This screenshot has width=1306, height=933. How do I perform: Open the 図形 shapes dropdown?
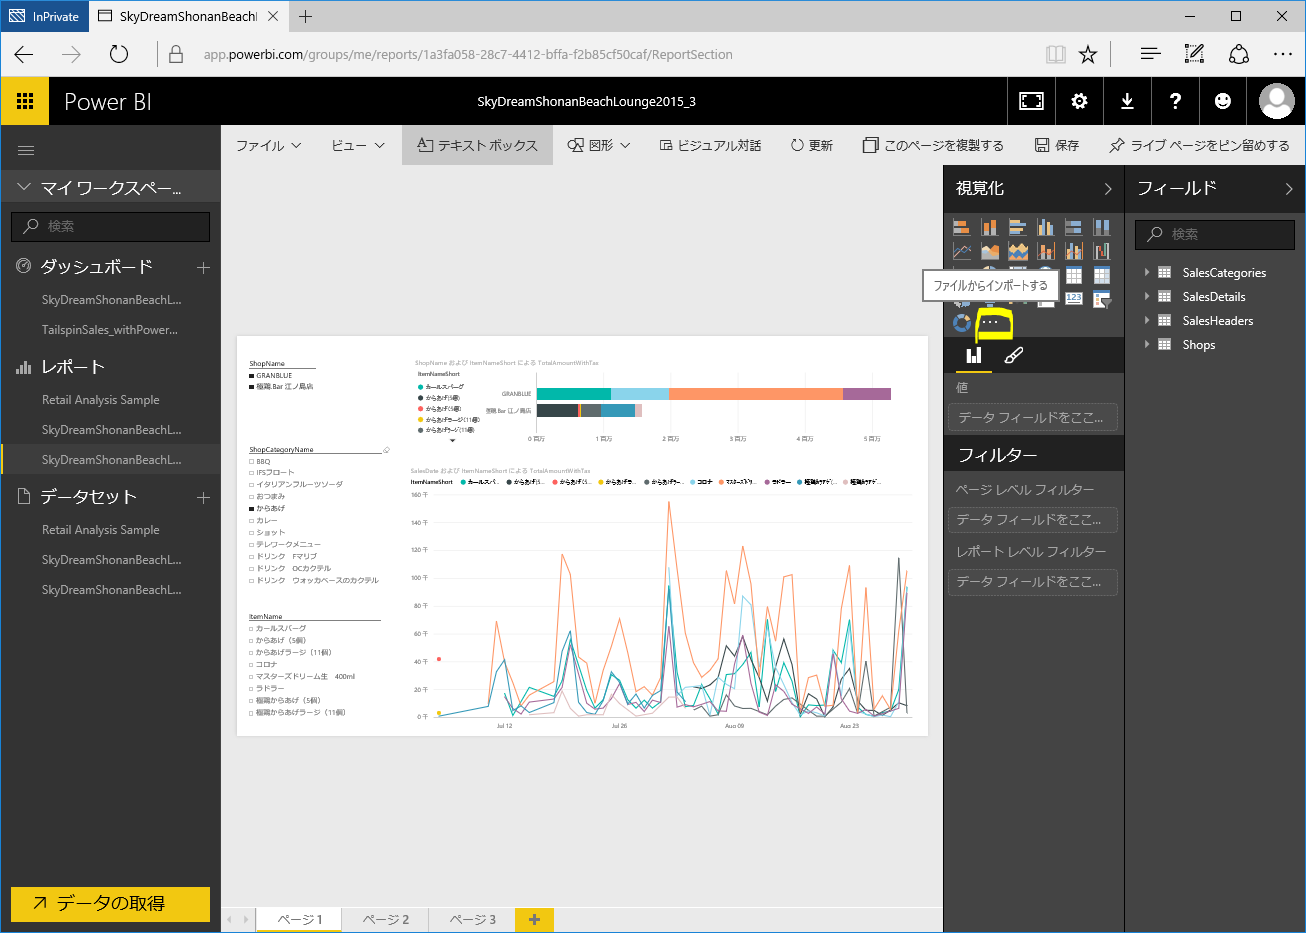point(599,145)
